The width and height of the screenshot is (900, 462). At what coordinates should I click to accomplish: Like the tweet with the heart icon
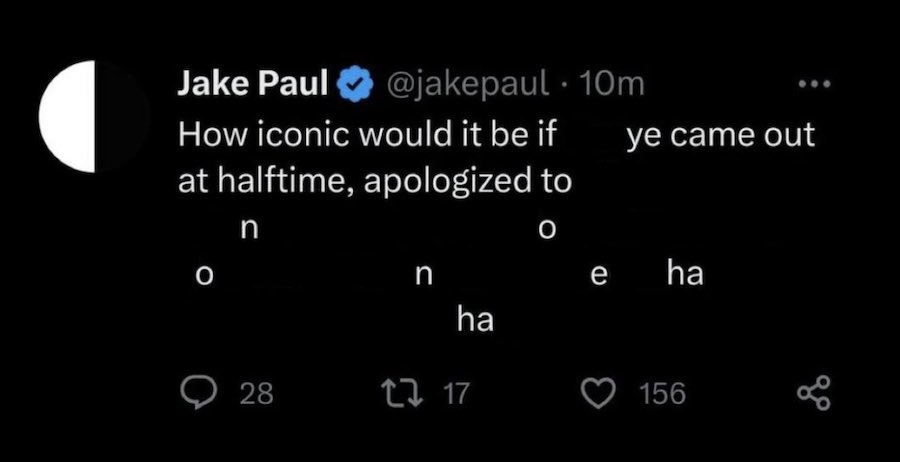(602, 393)
